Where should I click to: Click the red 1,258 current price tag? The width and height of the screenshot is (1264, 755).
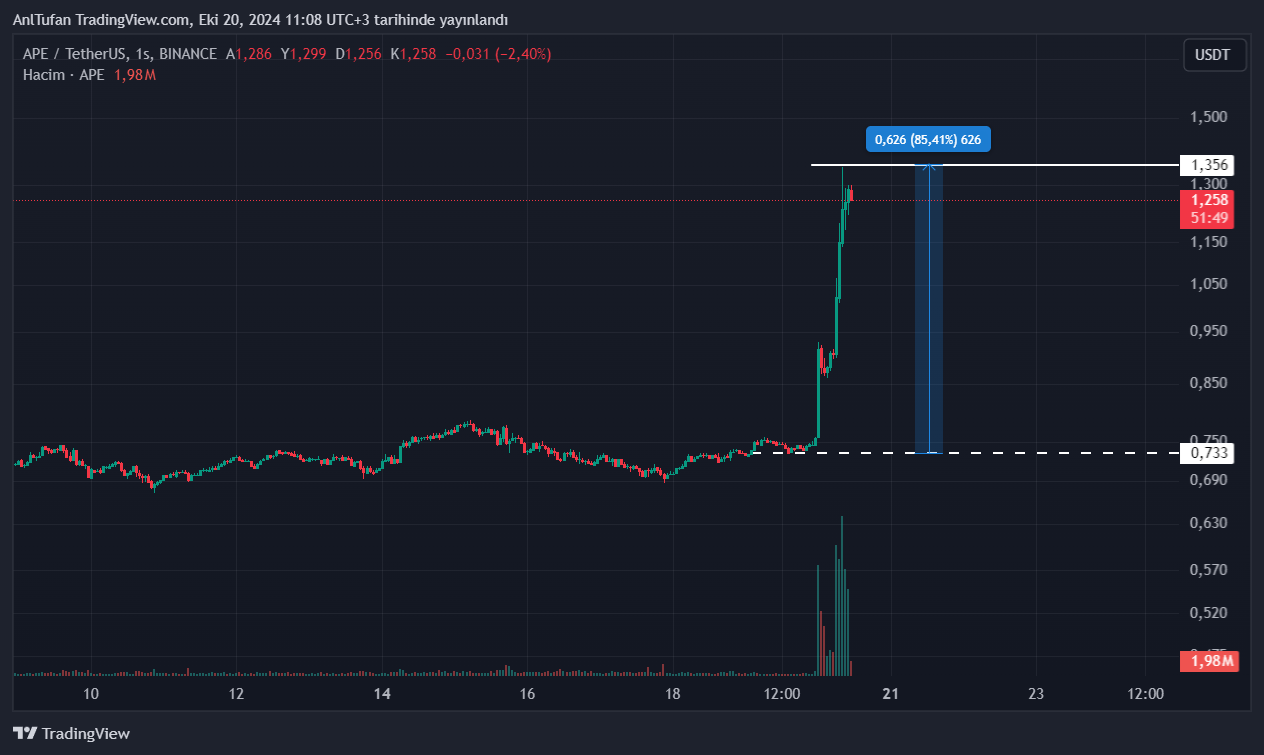point(1207,200)
